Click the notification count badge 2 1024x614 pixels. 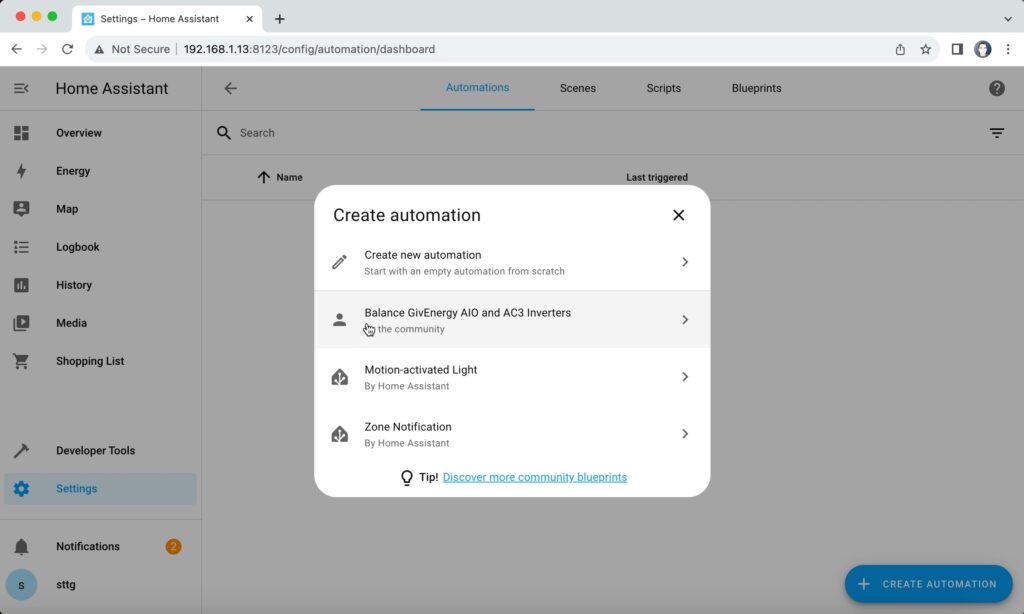point(173,547)
